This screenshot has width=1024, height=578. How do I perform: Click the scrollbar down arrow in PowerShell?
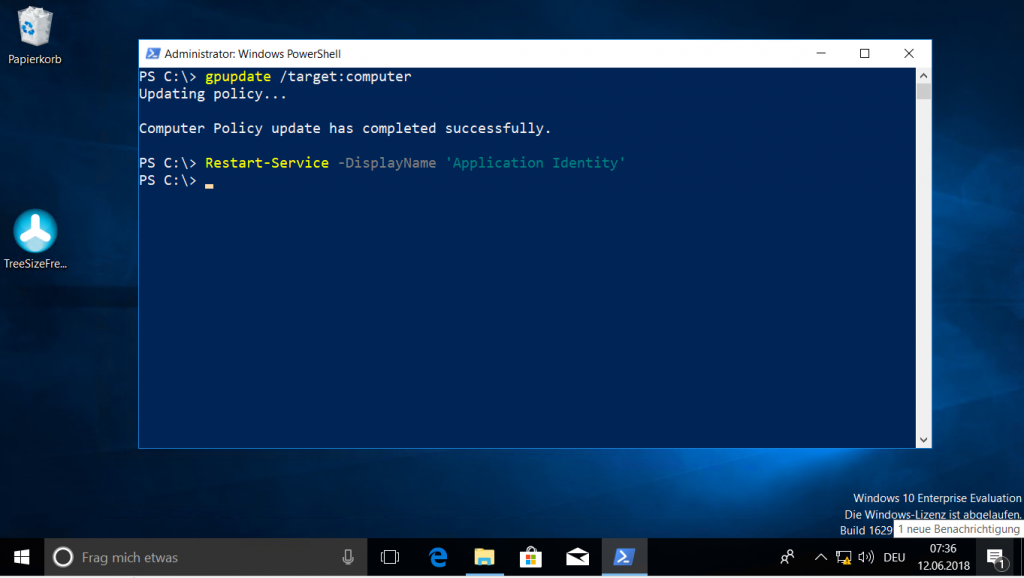[921, 440]
